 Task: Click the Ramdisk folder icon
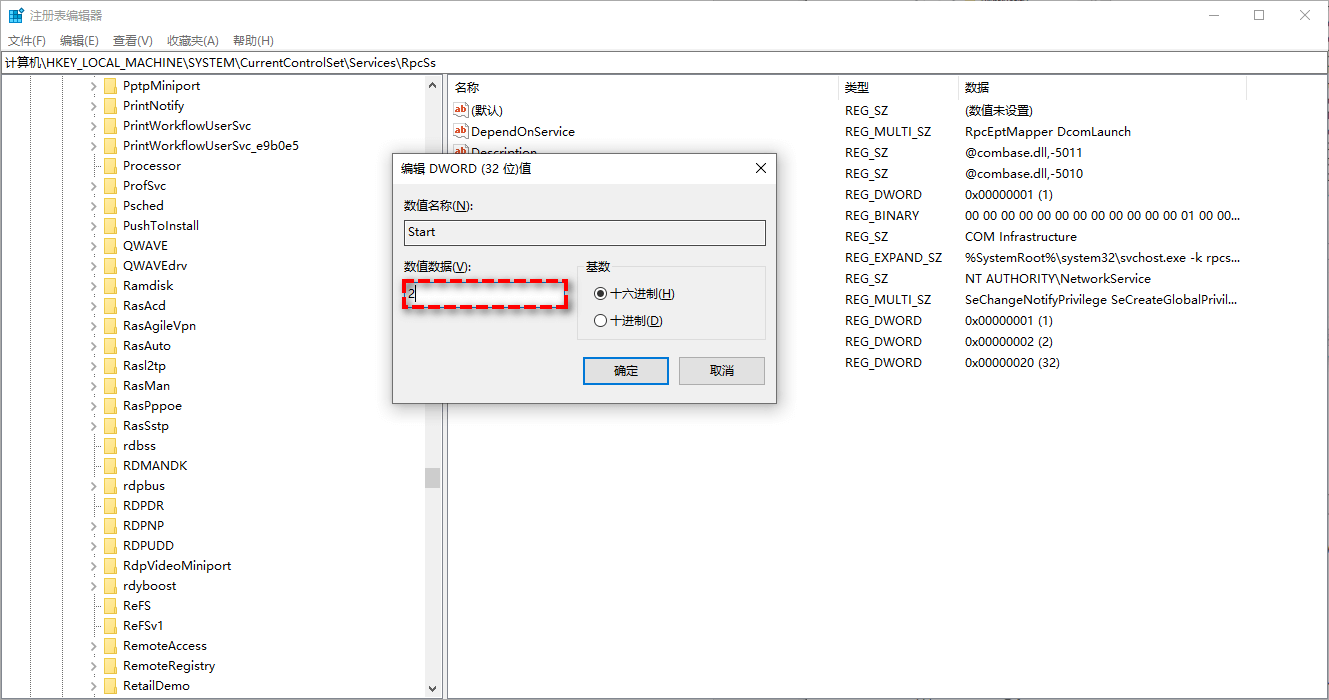coord(111,286)
